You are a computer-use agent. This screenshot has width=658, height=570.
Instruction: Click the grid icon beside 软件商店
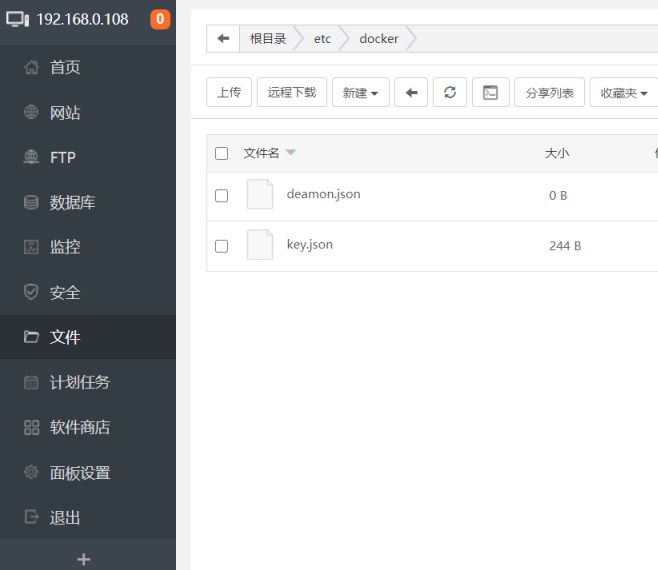coord(31,427)
